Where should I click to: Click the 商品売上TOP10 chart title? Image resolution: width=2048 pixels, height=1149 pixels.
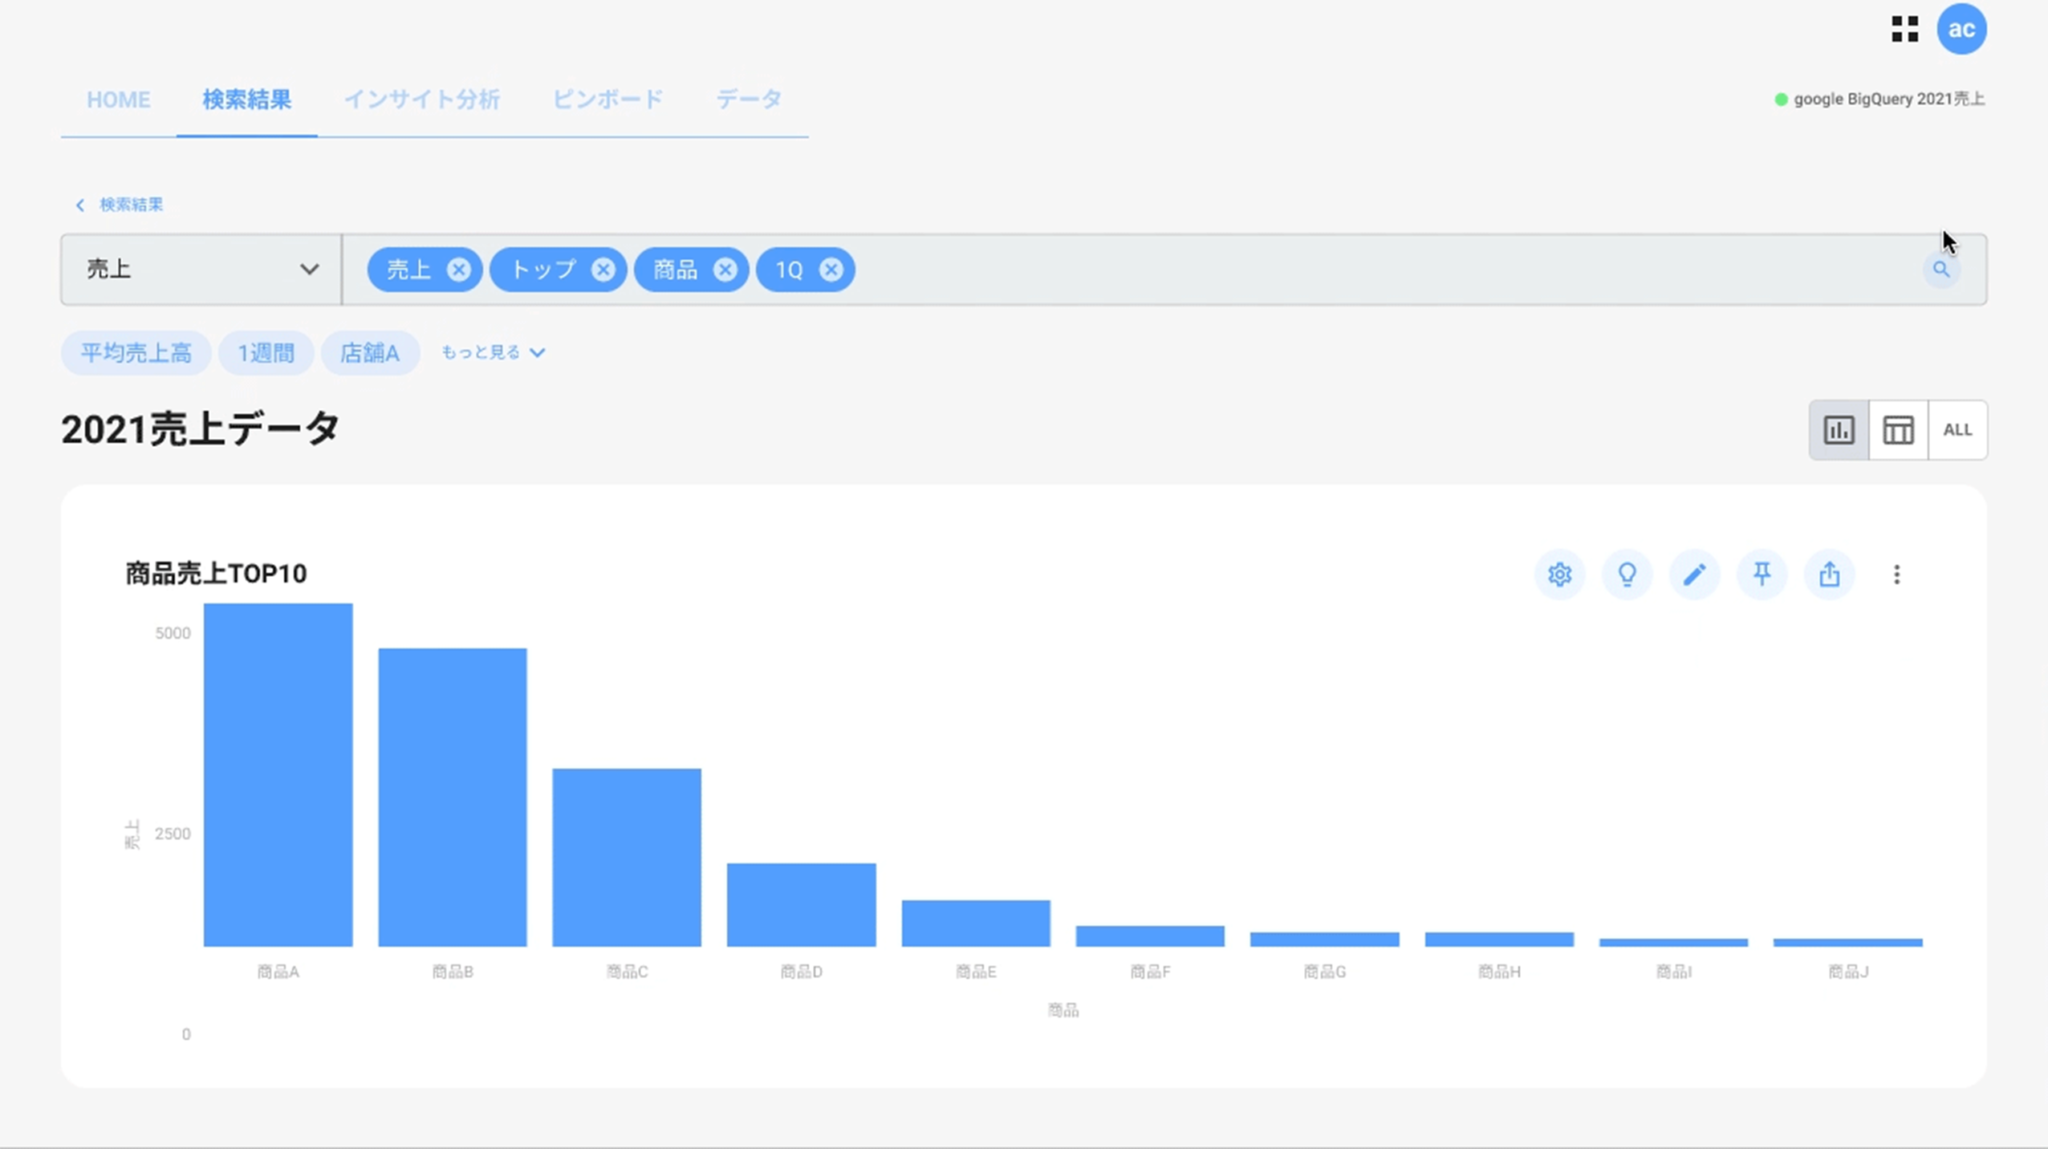[216, 573]
